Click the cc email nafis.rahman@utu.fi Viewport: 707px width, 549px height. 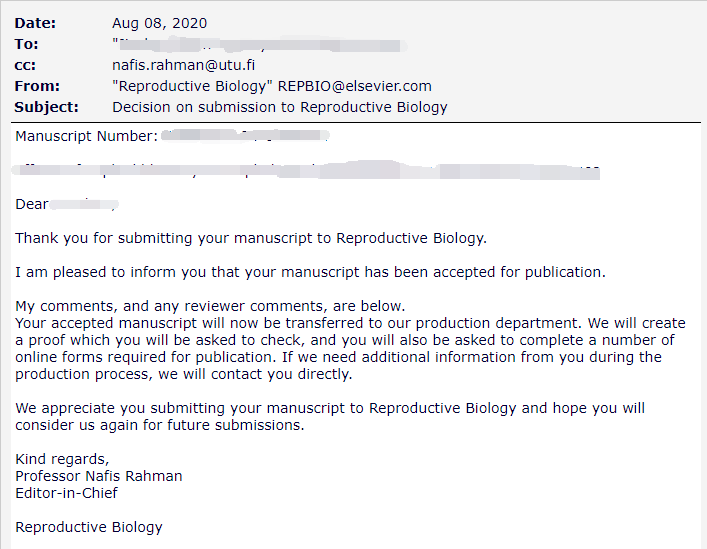click(184, 65)
